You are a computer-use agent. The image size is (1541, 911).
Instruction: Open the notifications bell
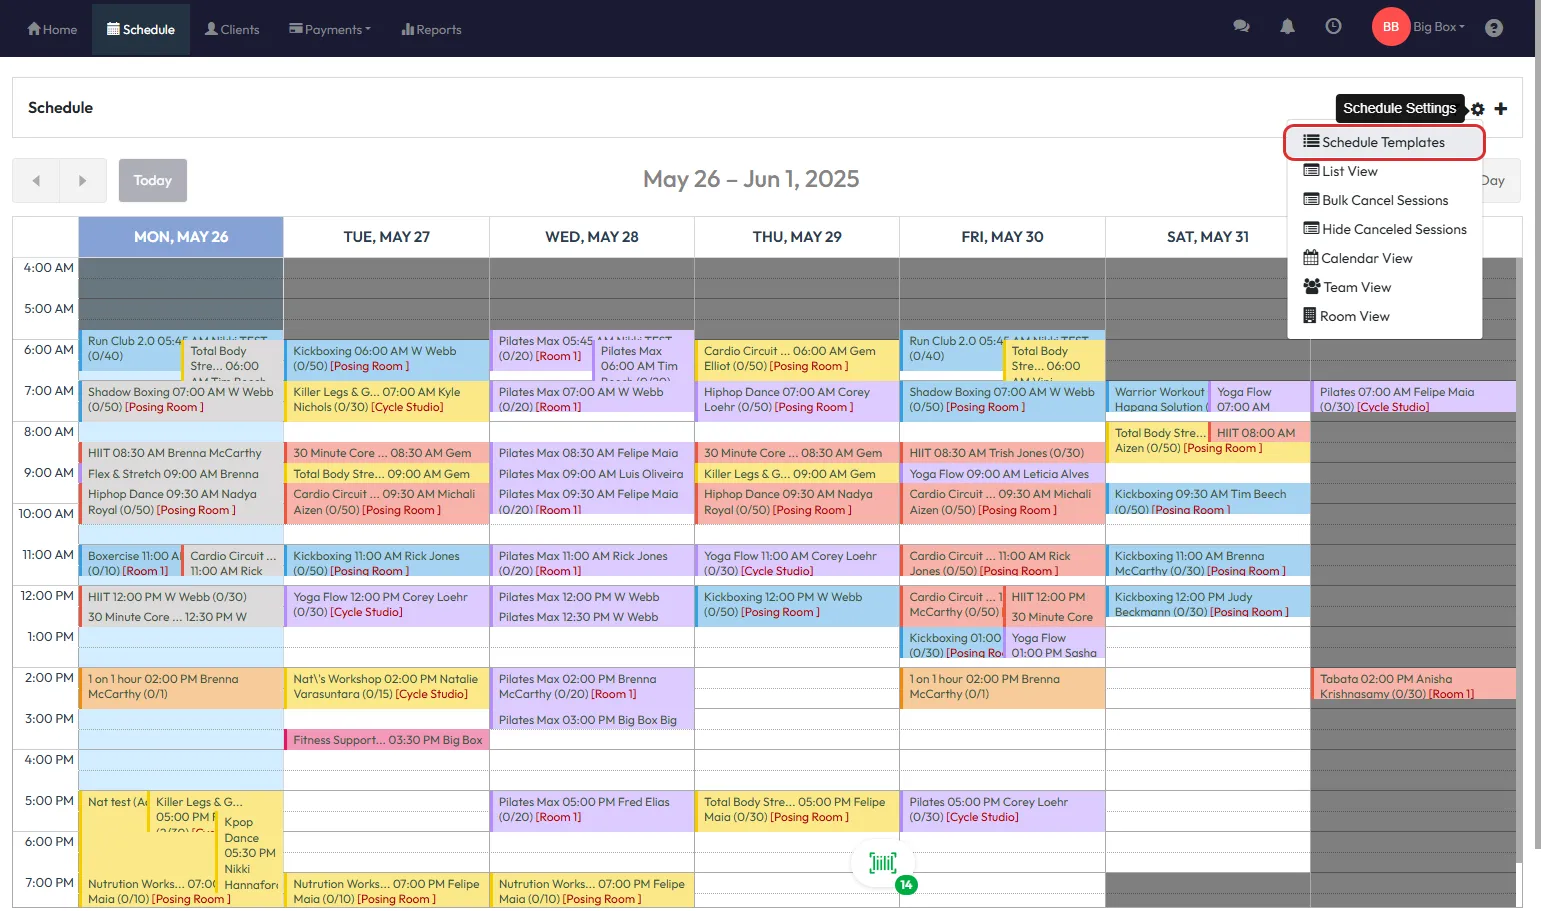coord(1287,27)
